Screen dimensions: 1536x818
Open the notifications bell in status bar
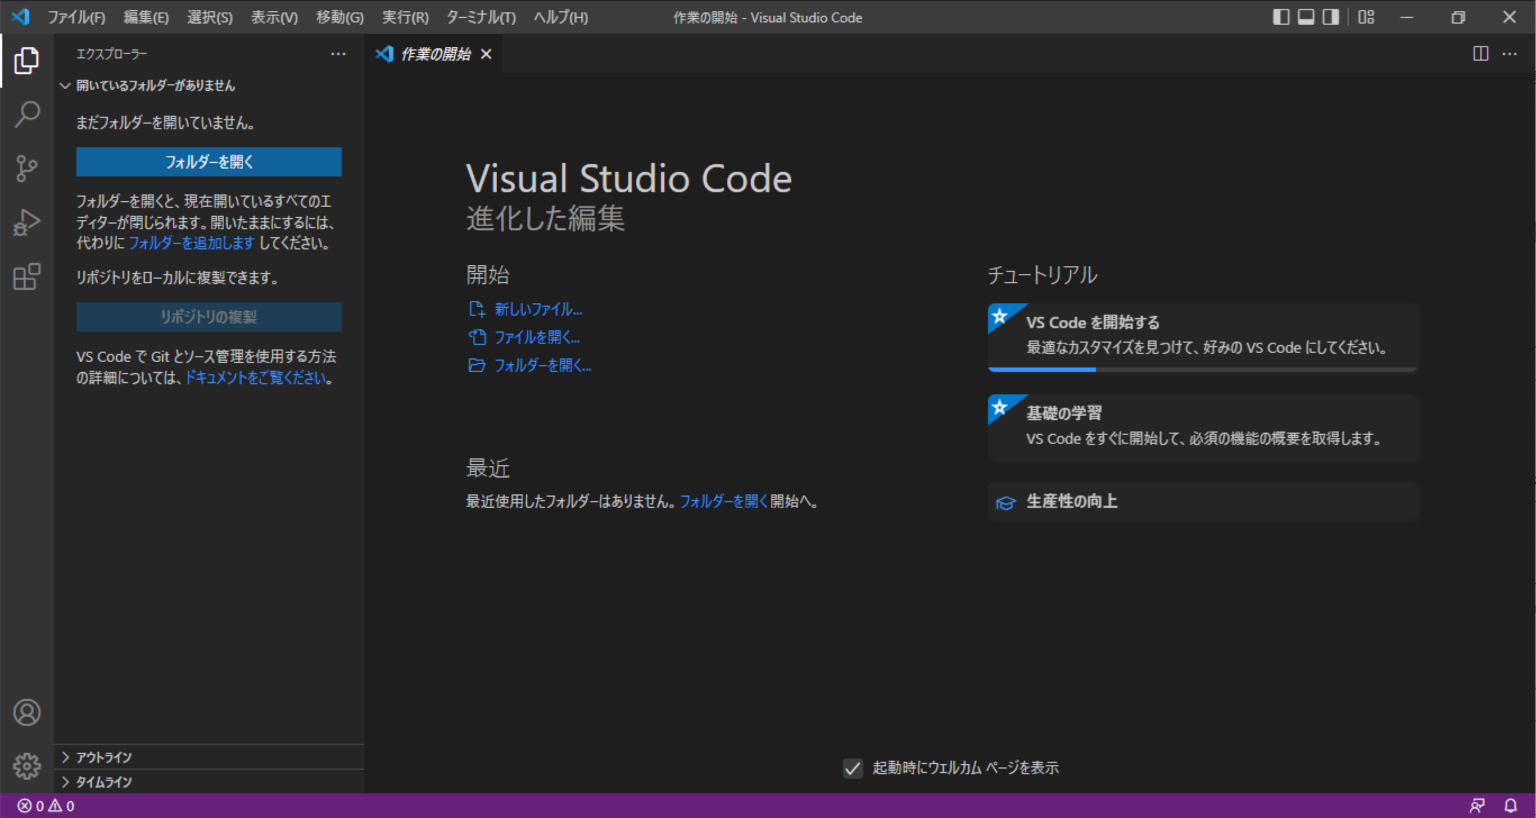coord(1510,804)
